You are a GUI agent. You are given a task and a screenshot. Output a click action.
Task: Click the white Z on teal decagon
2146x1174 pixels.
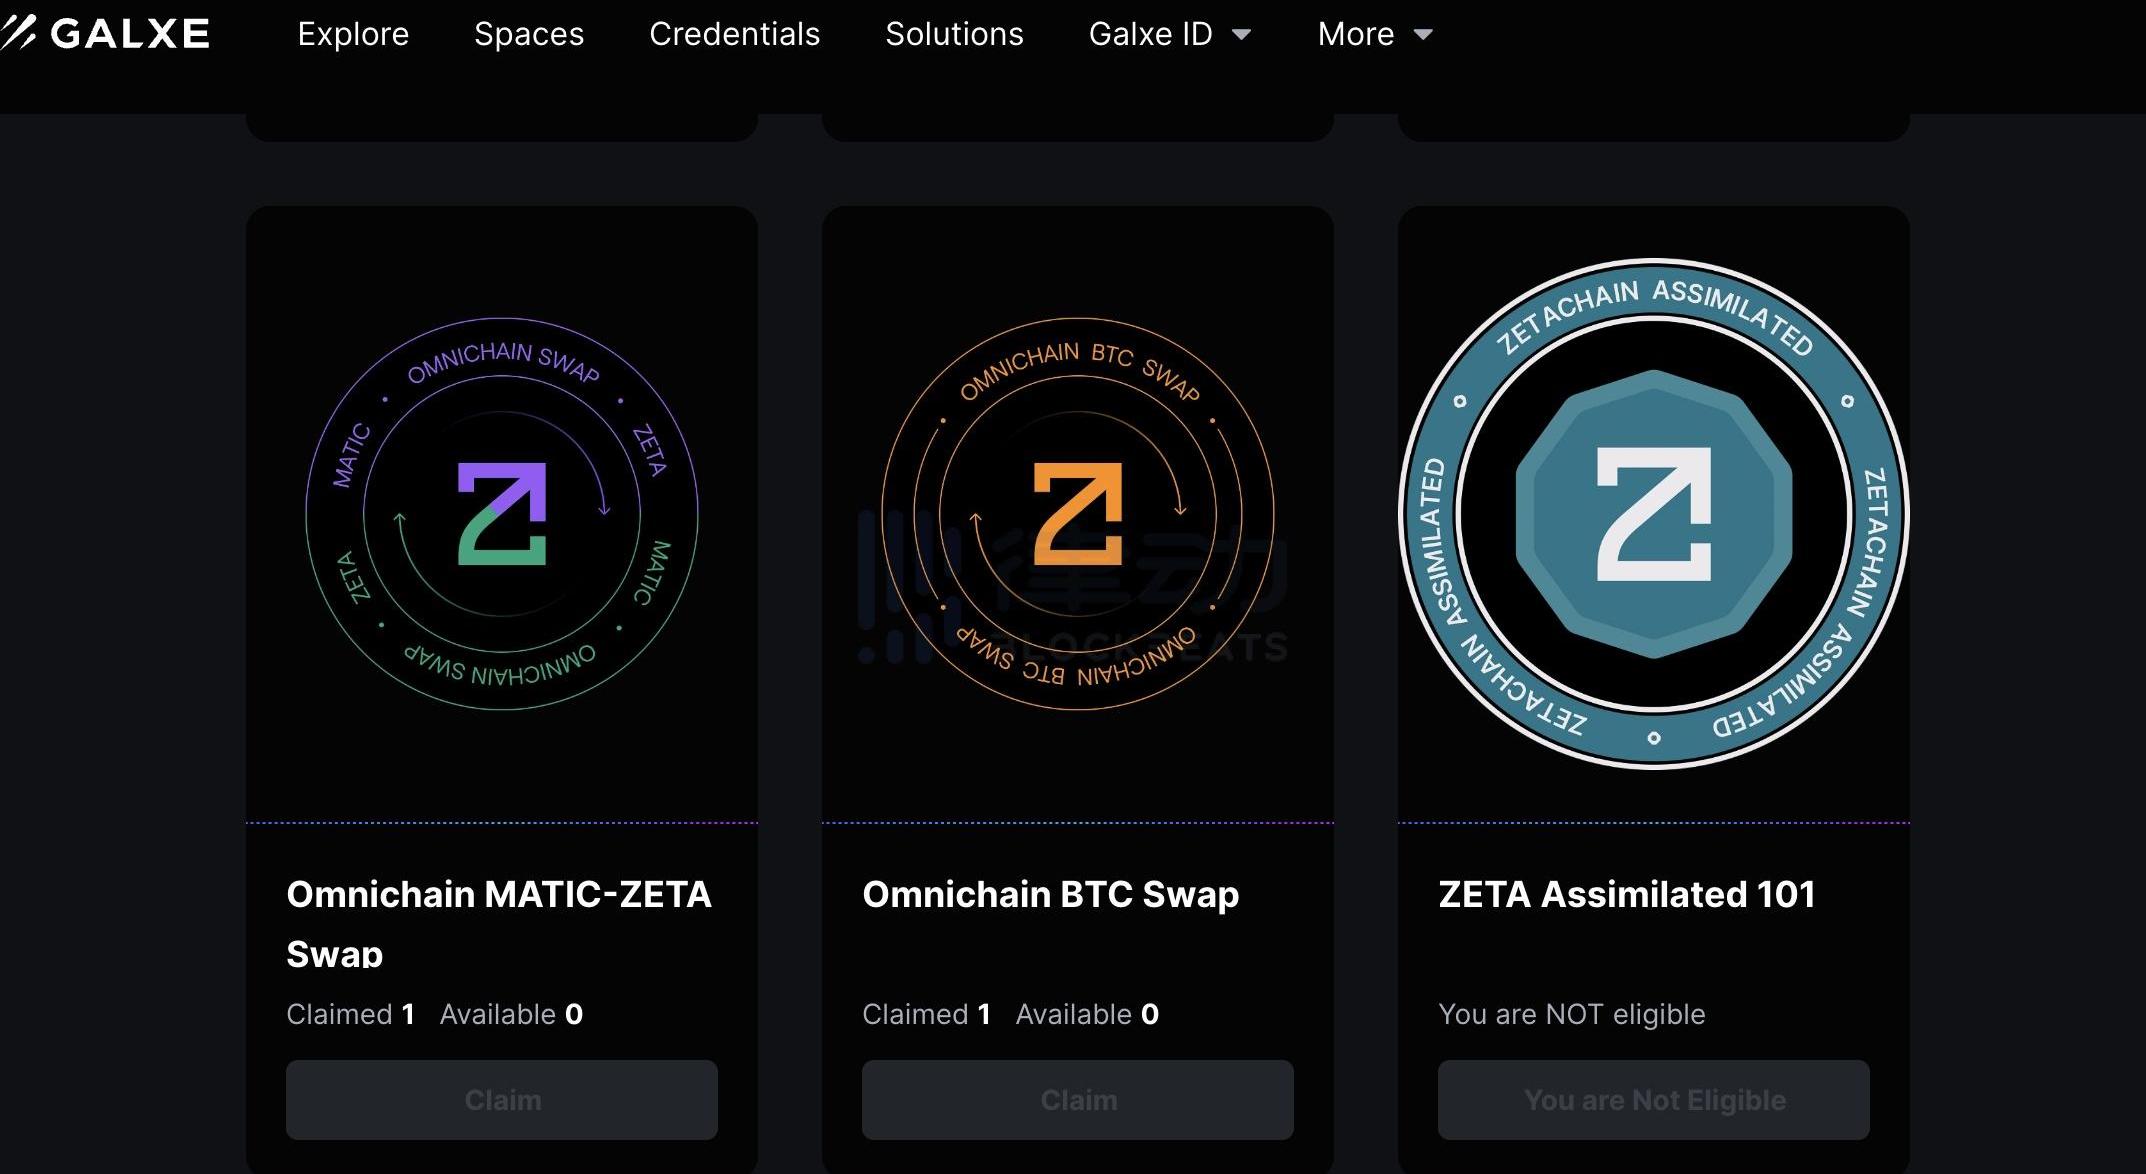(1654, 514)
